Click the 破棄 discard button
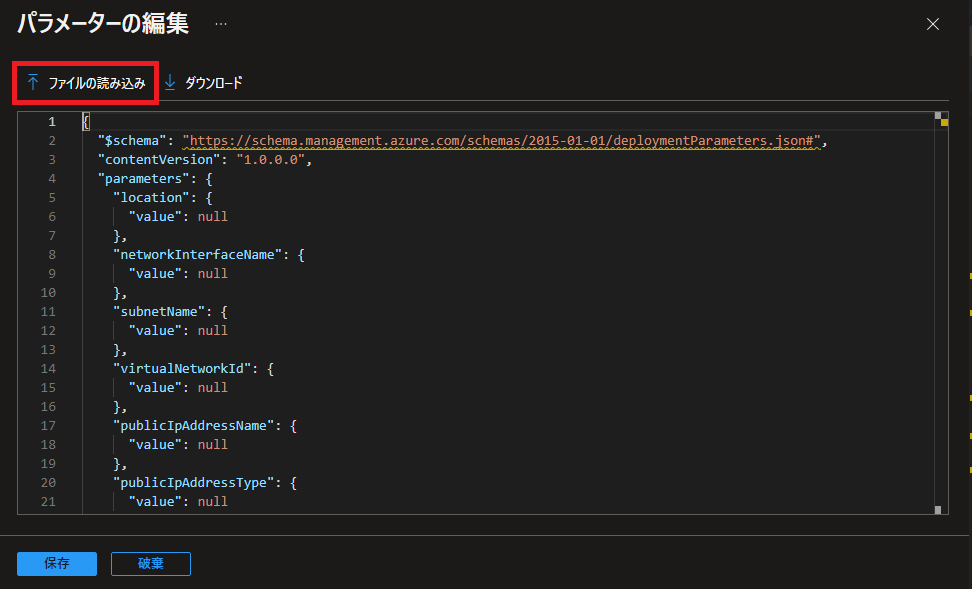The image size is (972, 589). [x=150, y=564]
